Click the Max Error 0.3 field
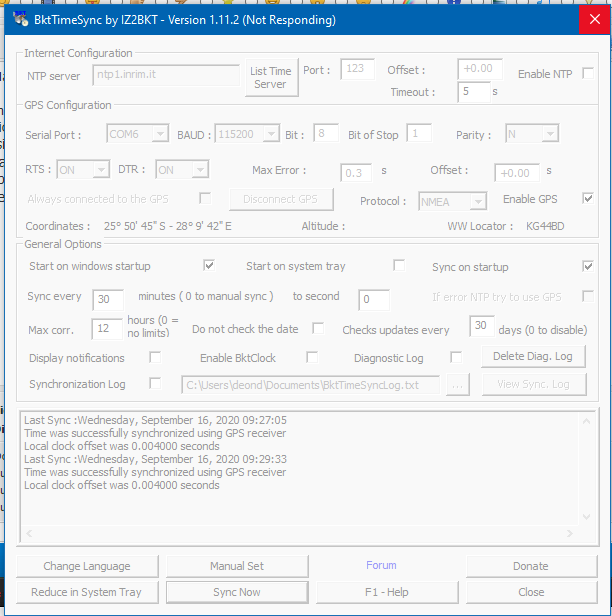This screenshot has width=612, height=616. pos(356,172)
